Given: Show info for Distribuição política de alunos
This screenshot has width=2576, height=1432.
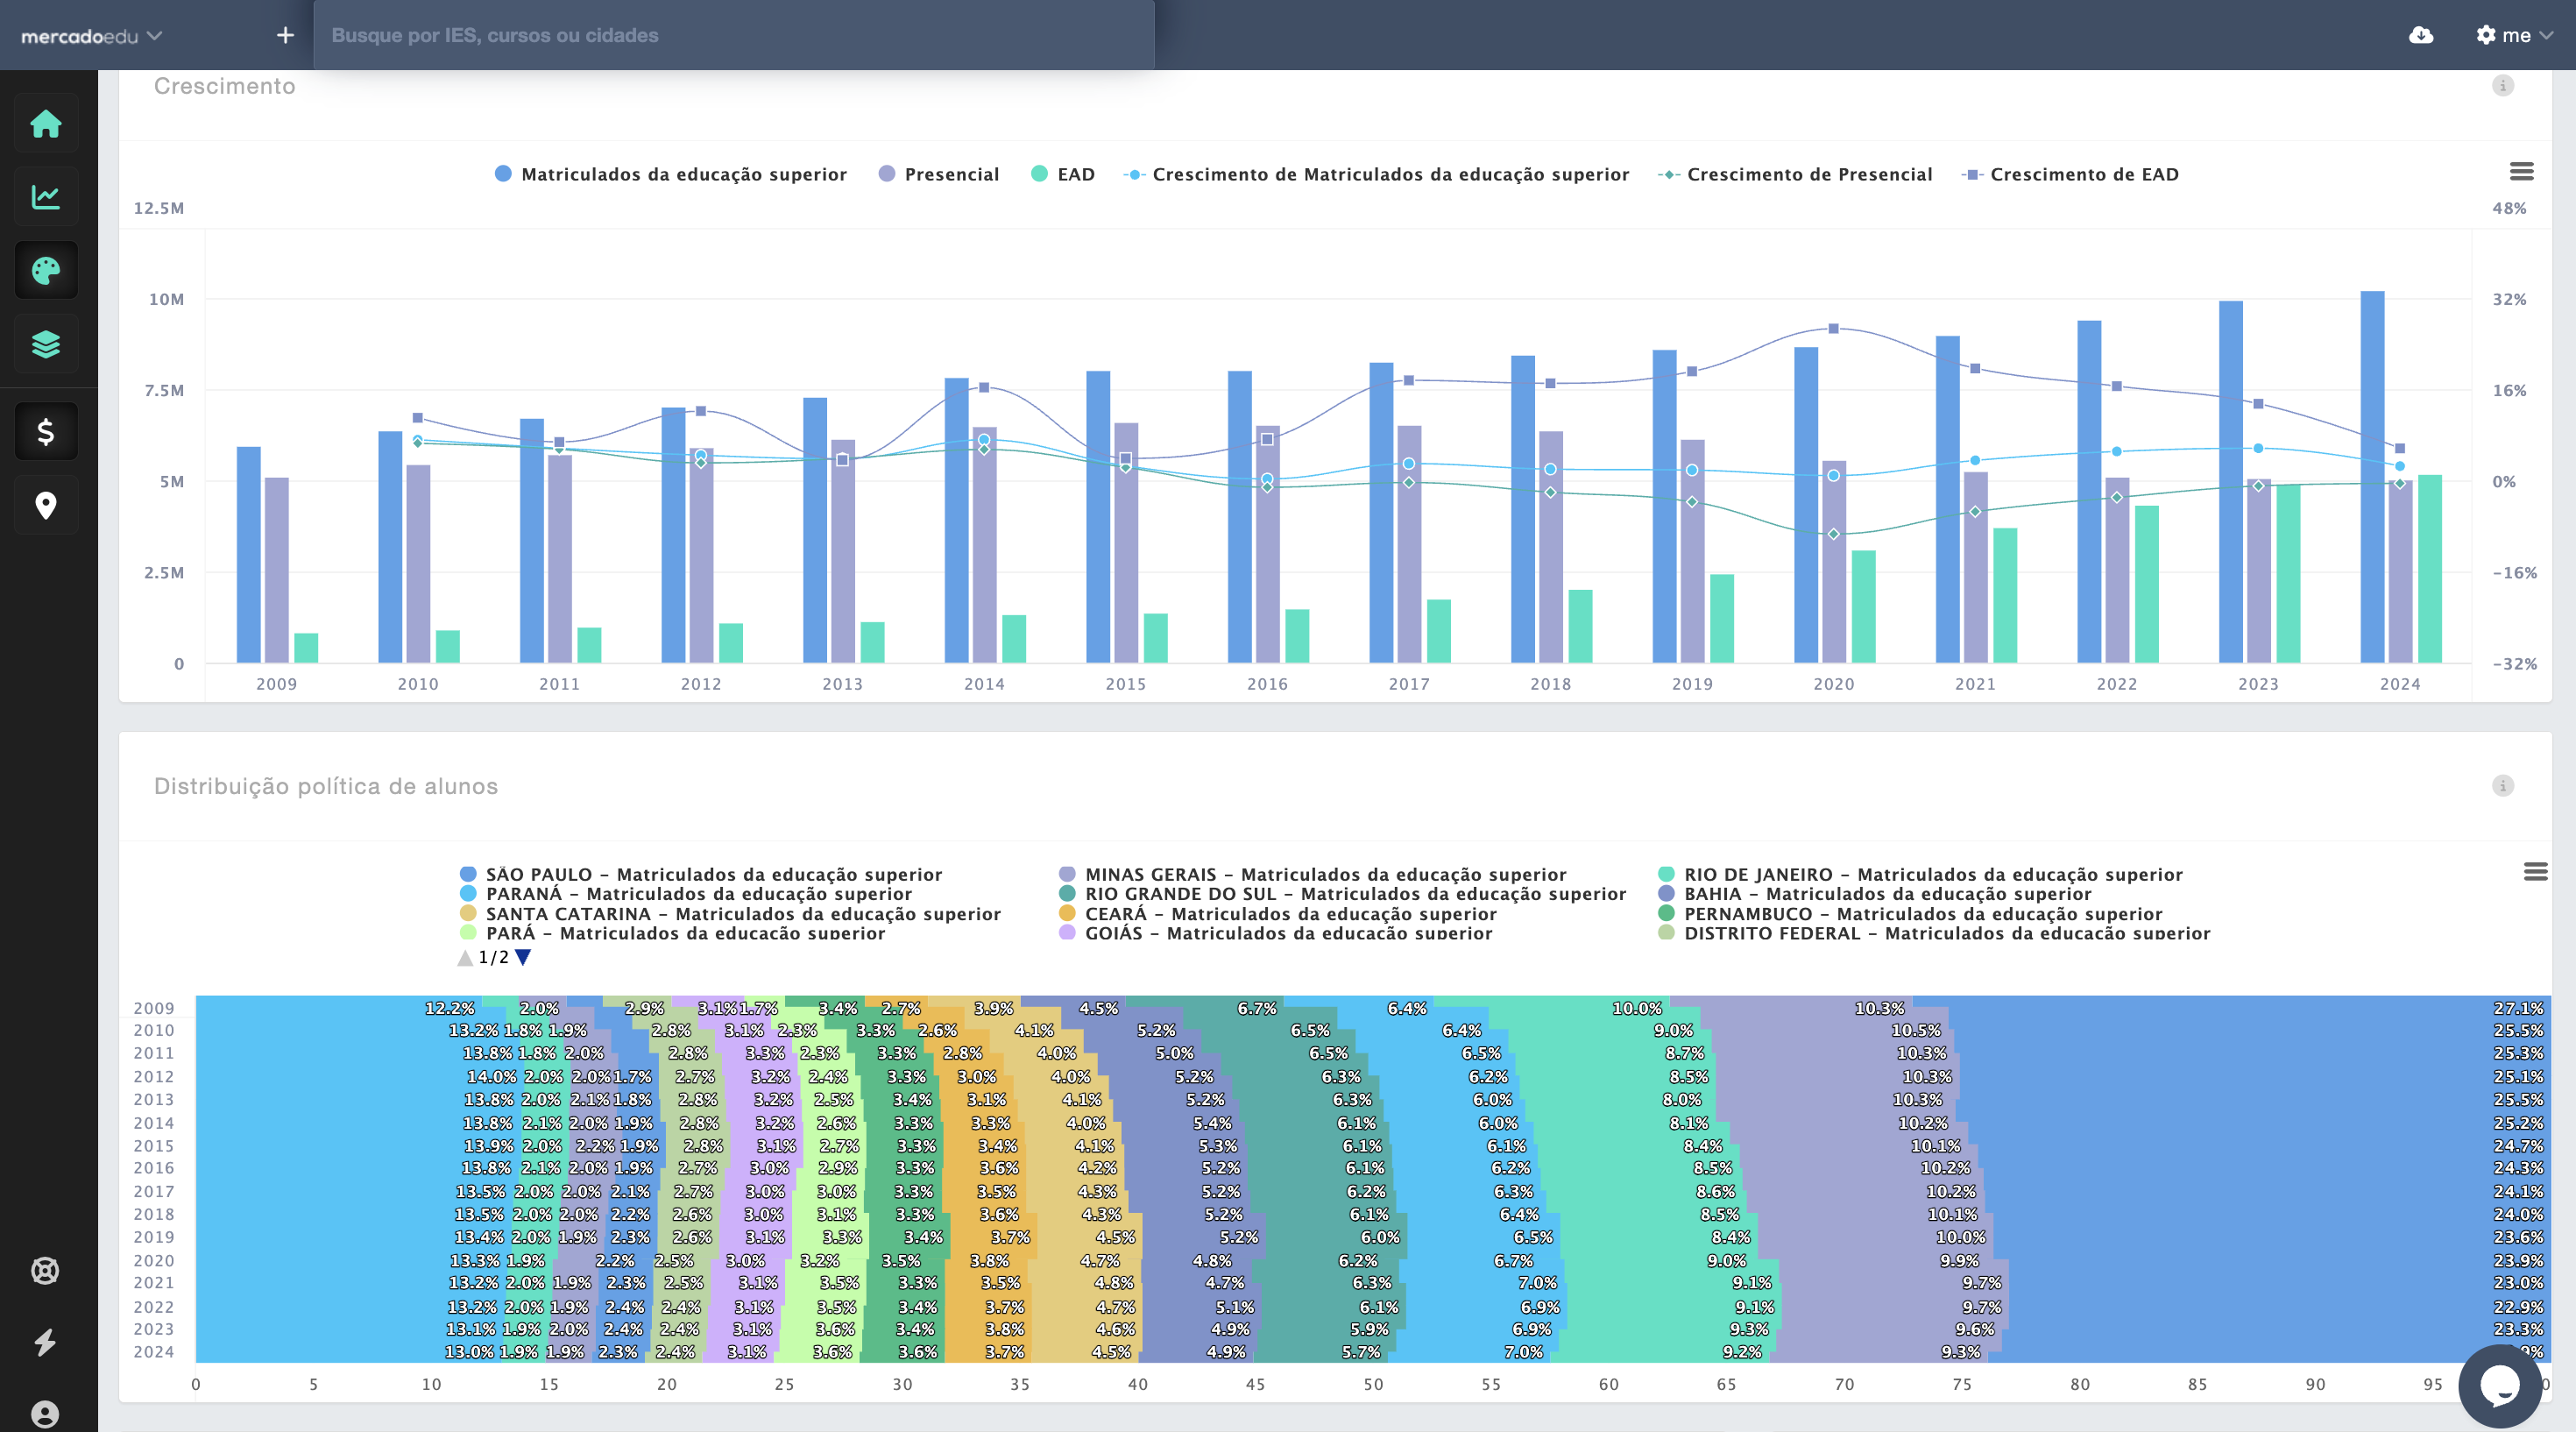Looking at the screenshot, I should pos(2503,785).
